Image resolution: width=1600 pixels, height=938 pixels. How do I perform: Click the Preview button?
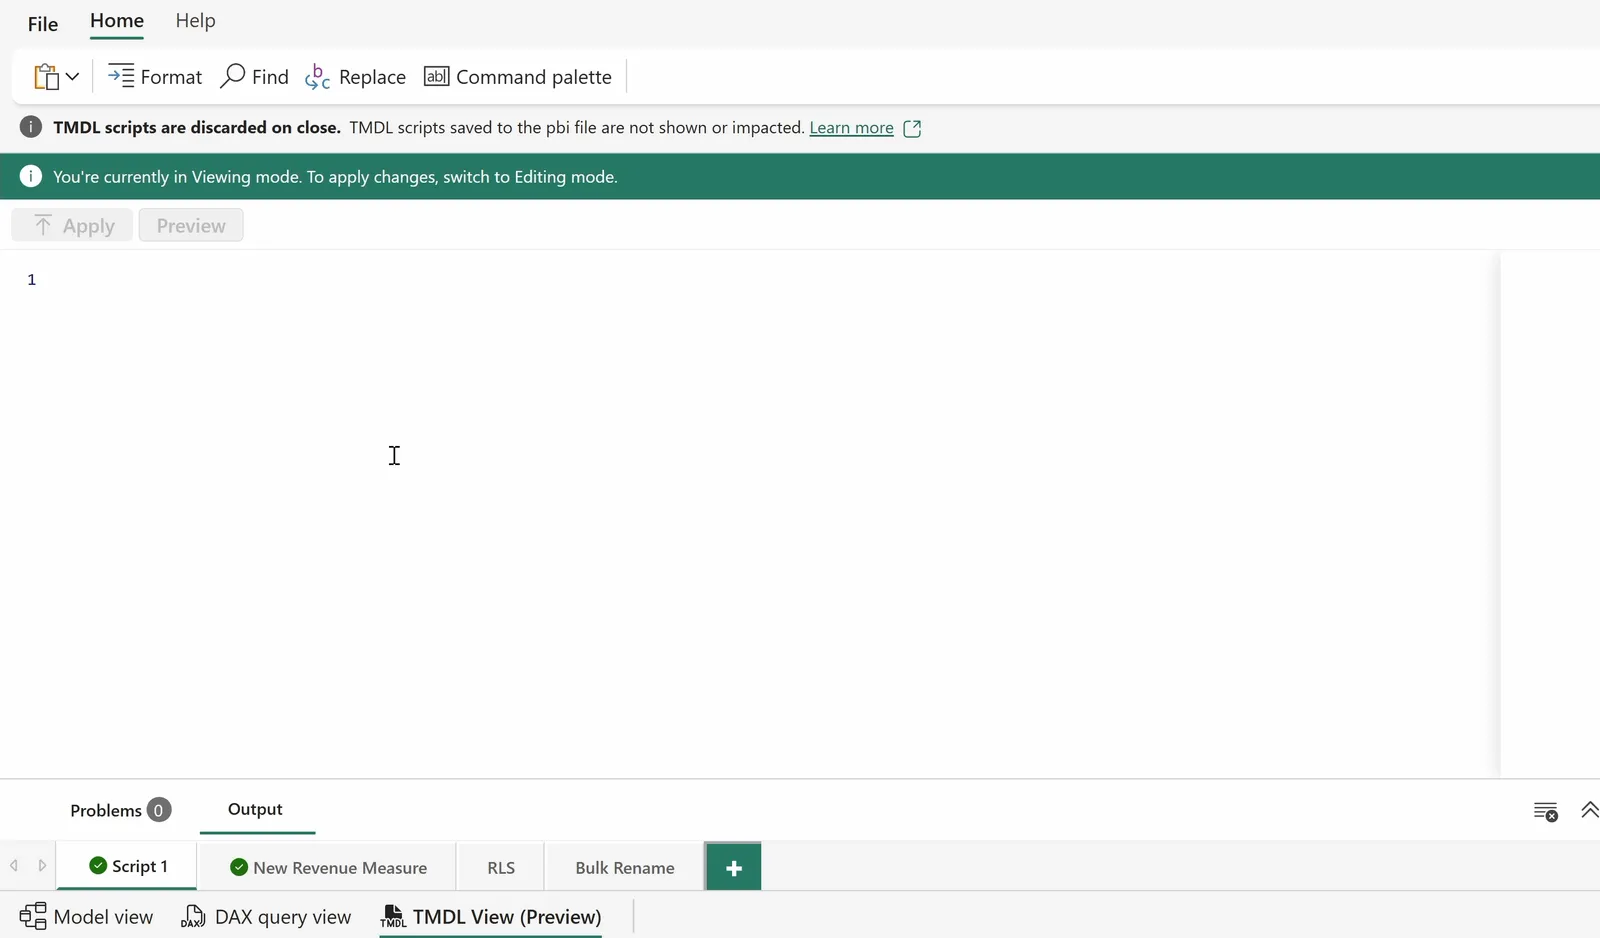191,225
